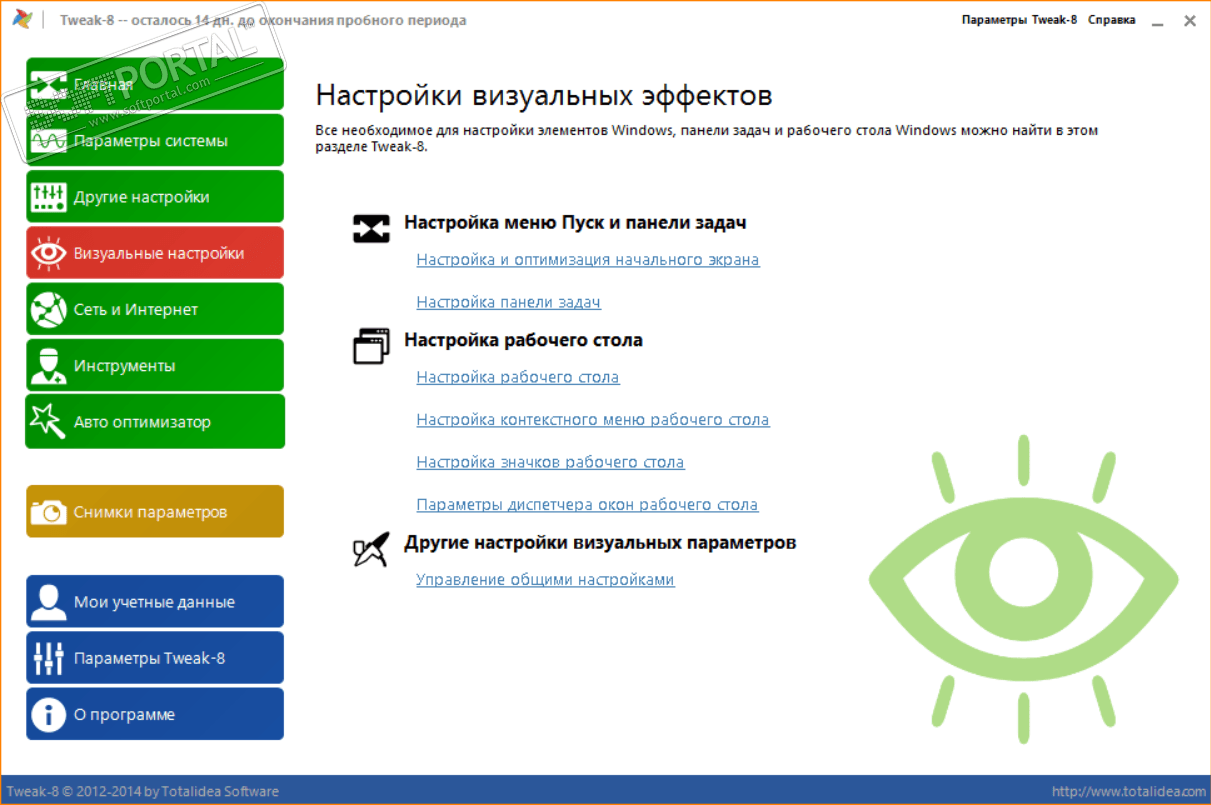Image resolution: width=1211 pixels, height=805 pixels.
Task: Click the magic wand icon of Авто оптимизатор
Action: pyautogui.click(x=48, y=422)
